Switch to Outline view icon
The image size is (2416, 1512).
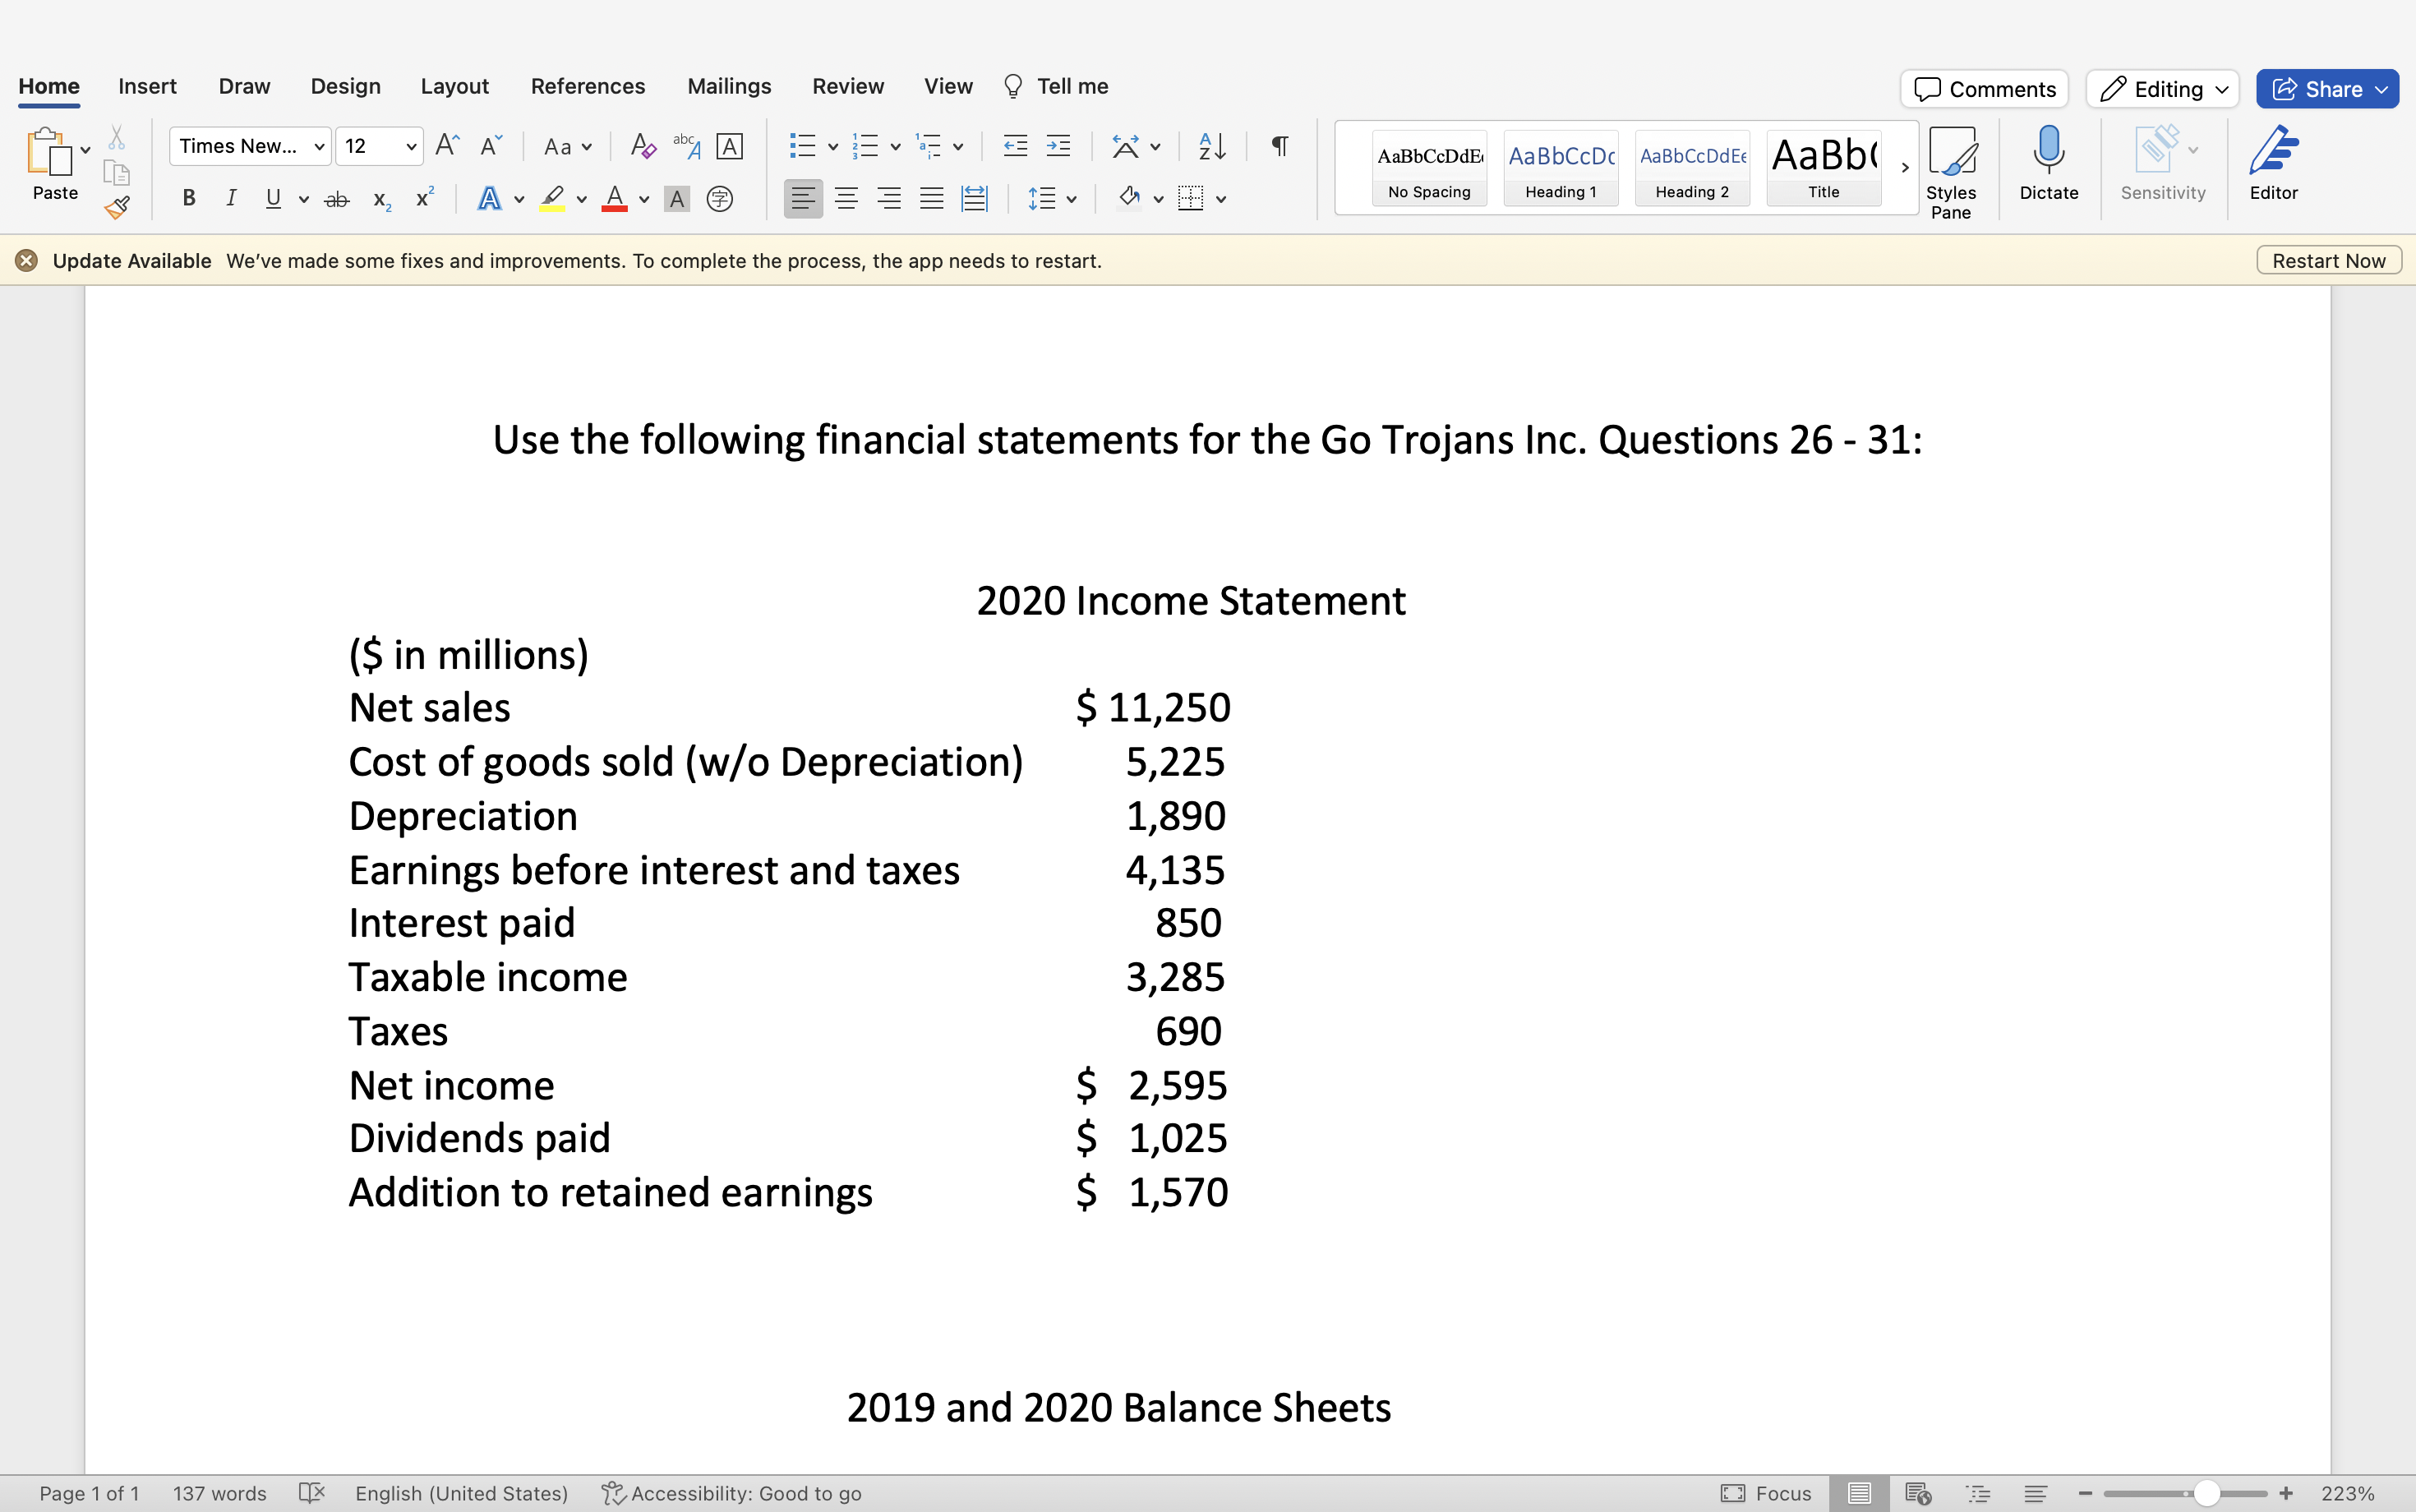coord(1978,1493)
